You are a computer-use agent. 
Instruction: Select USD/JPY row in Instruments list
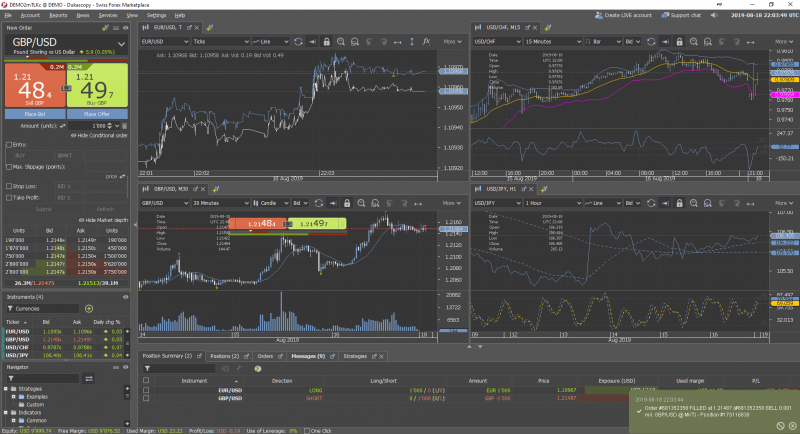coord(65,355)
